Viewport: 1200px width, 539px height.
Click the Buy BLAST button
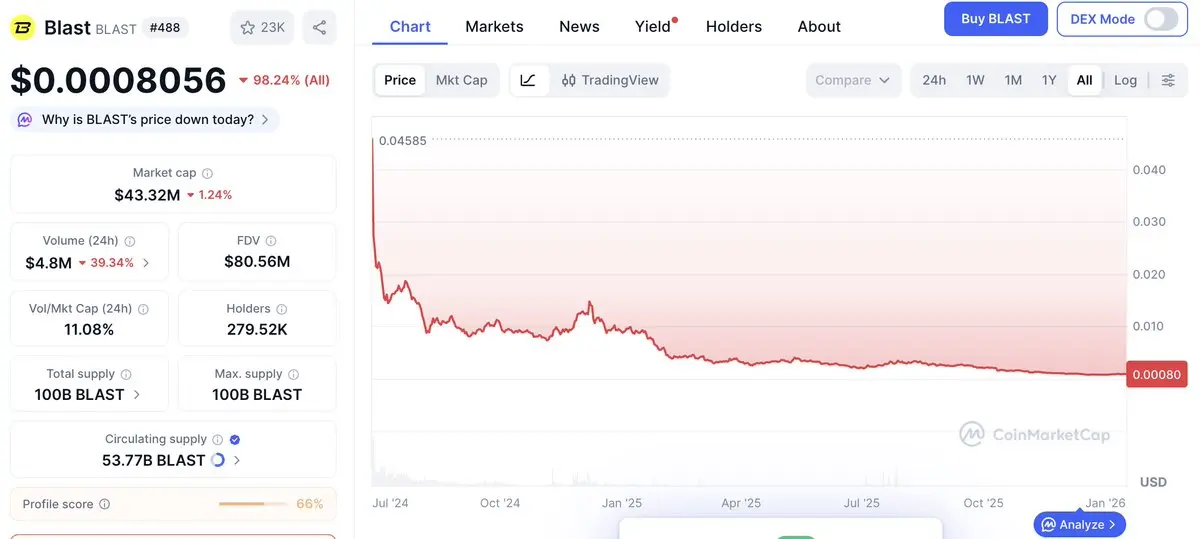coord(995,19)
